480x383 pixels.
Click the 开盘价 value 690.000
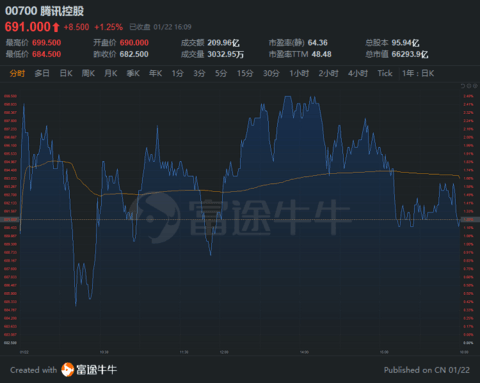(134, 43)
